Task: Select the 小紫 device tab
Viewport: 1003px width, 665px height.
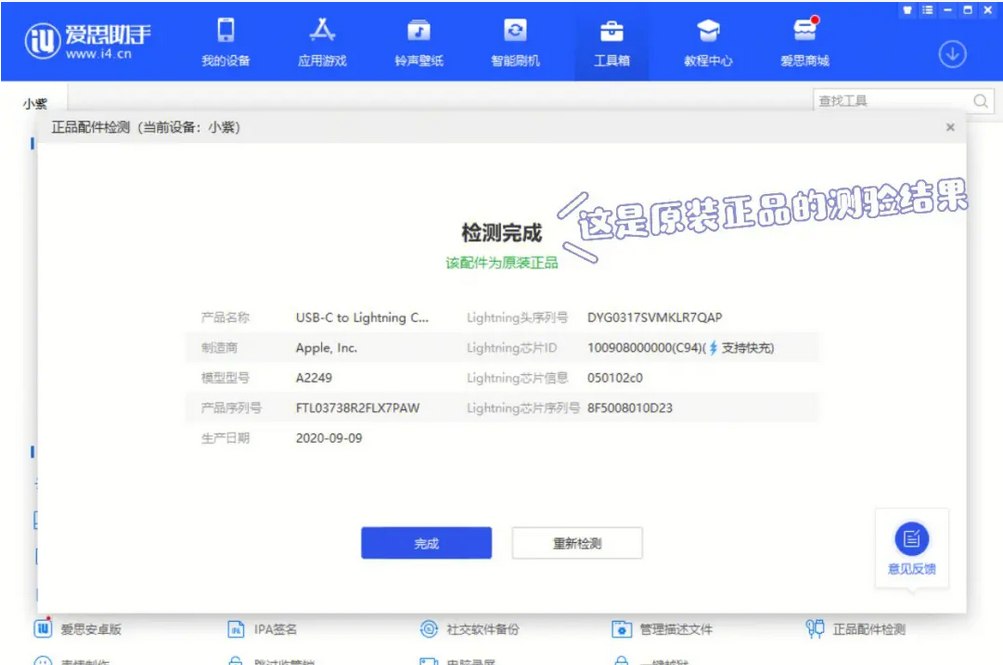Action: (35, 104)
